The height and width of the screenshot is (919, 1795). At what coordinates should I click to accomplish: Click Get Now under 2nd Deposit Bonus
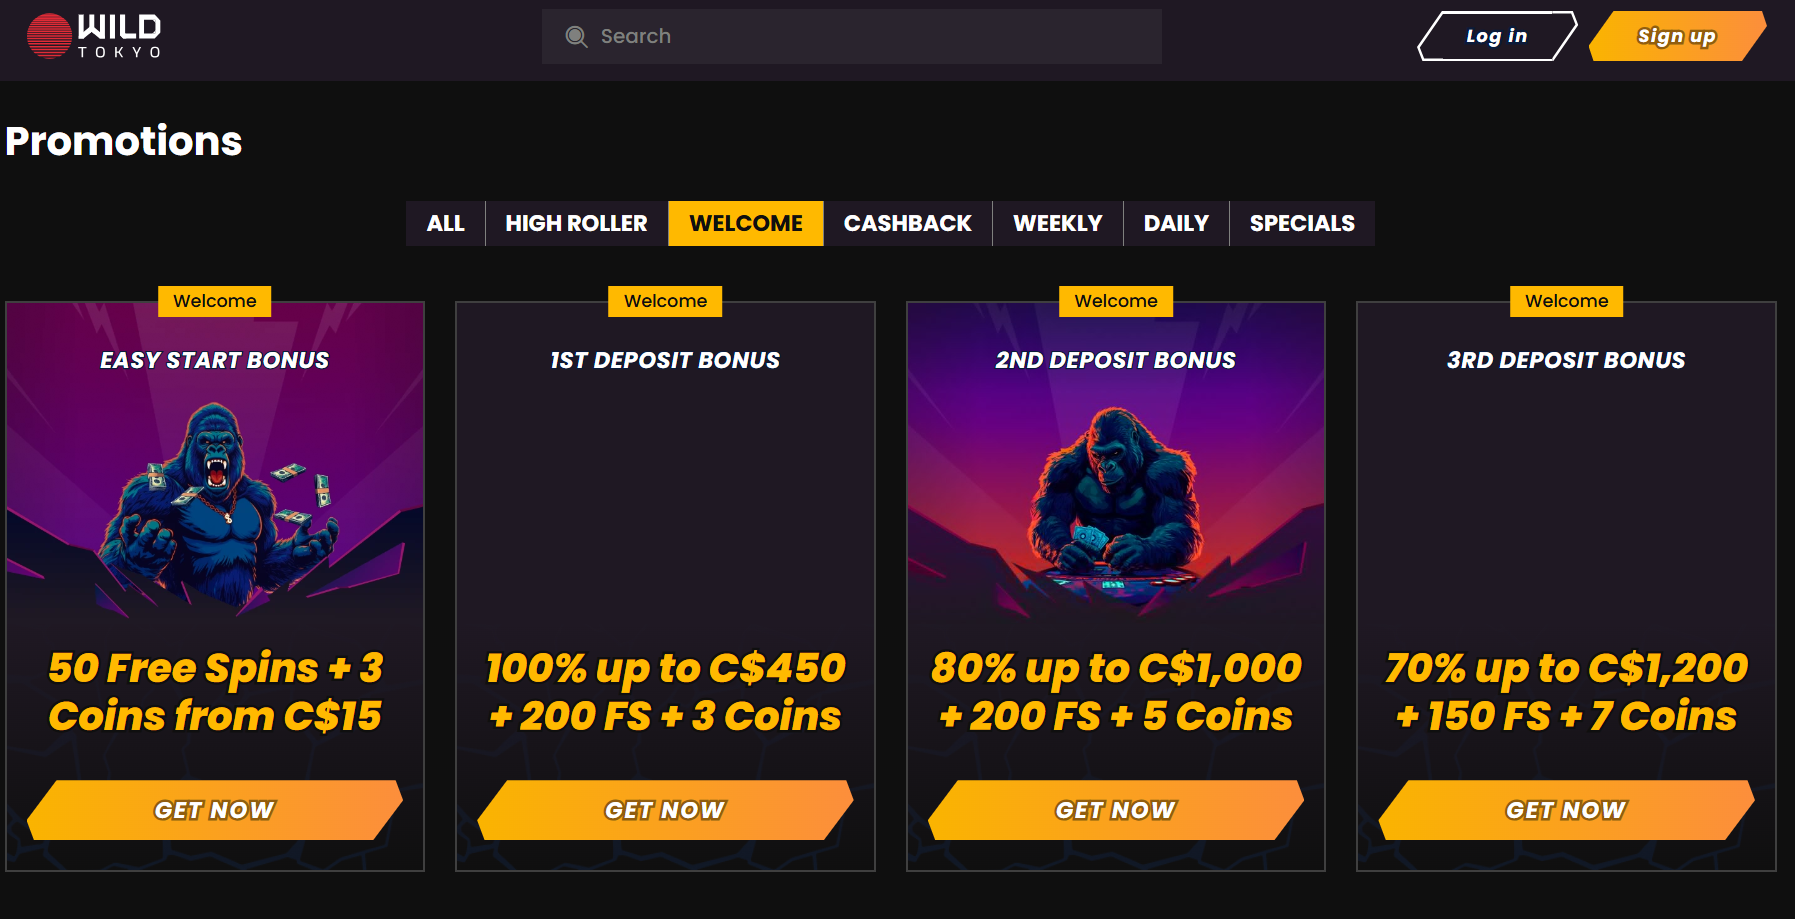tap(1116, 810)
